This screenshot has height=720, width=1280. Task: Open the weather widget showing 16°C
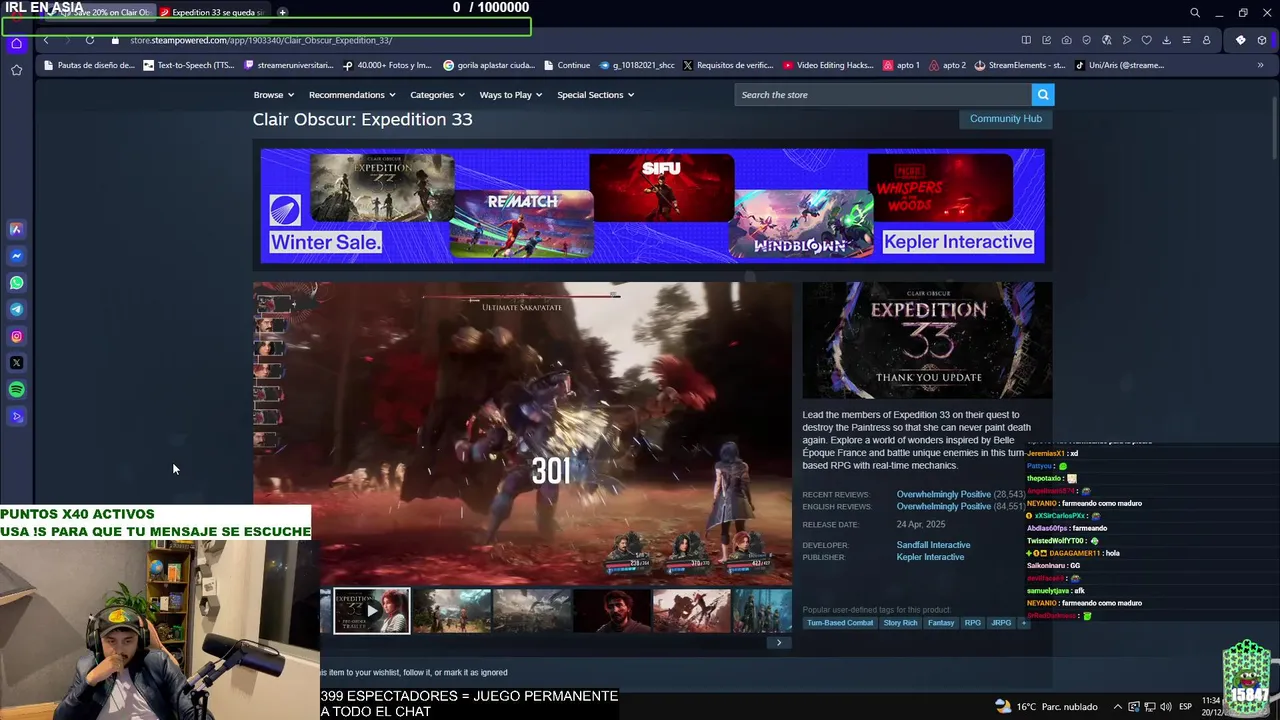pyautogui.click(x=1047, y=707)
